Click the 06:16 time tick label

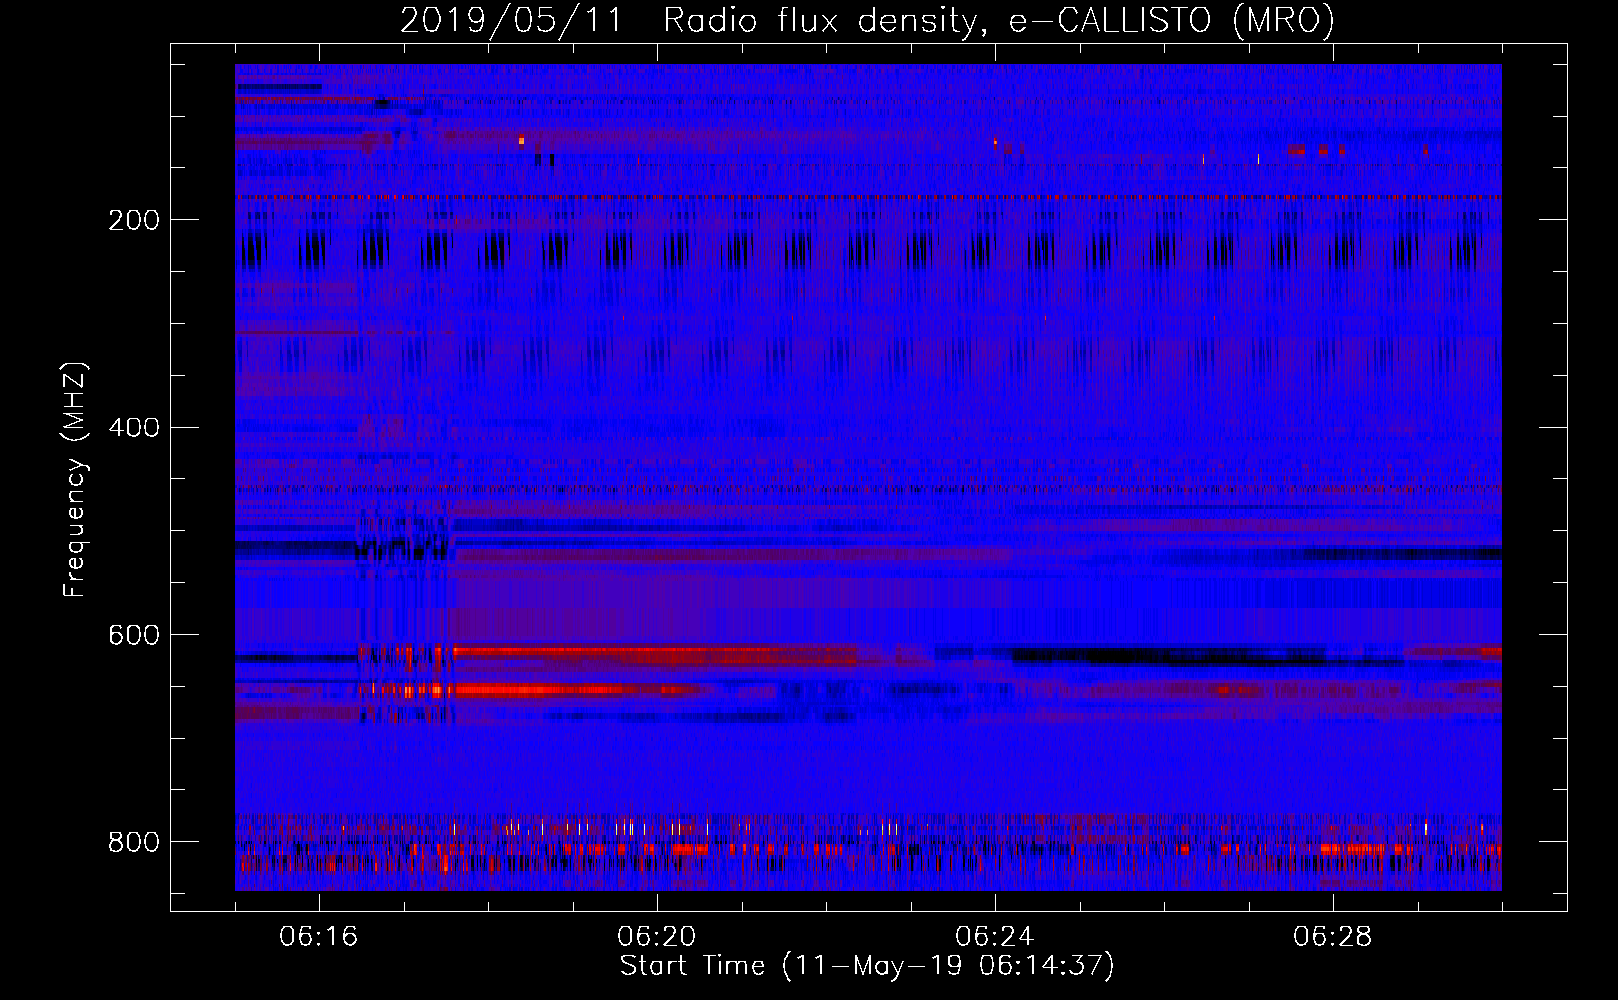pyautogui.click(x=319, y=937)
